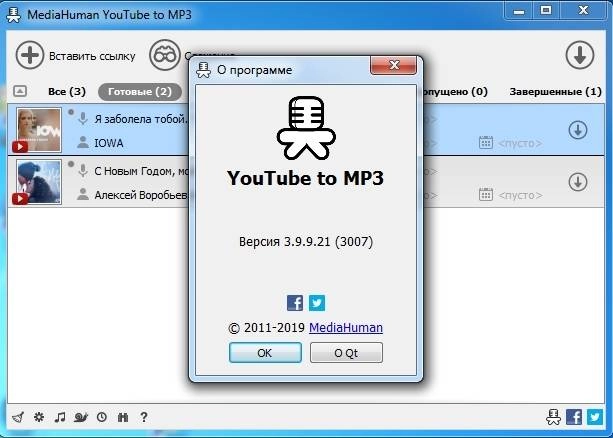Confirm the About dialog with OK
Screen dimensions: 613x438
coord(265,353)
